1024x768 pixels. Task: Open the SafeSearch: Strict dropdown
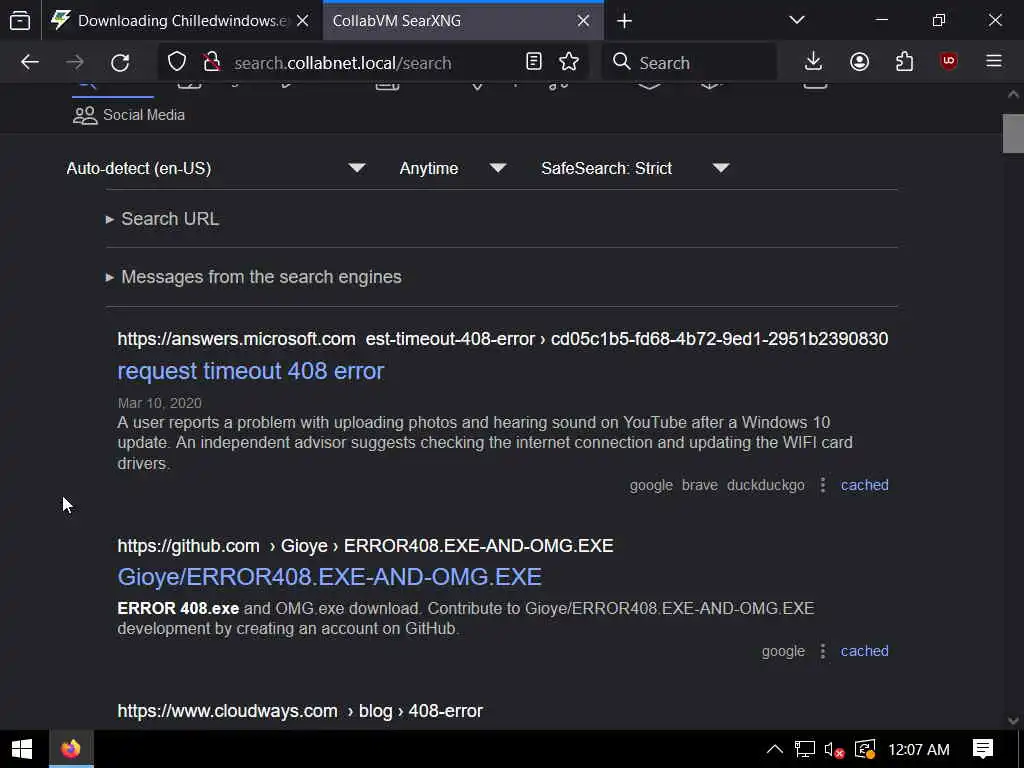click(635, 168)
